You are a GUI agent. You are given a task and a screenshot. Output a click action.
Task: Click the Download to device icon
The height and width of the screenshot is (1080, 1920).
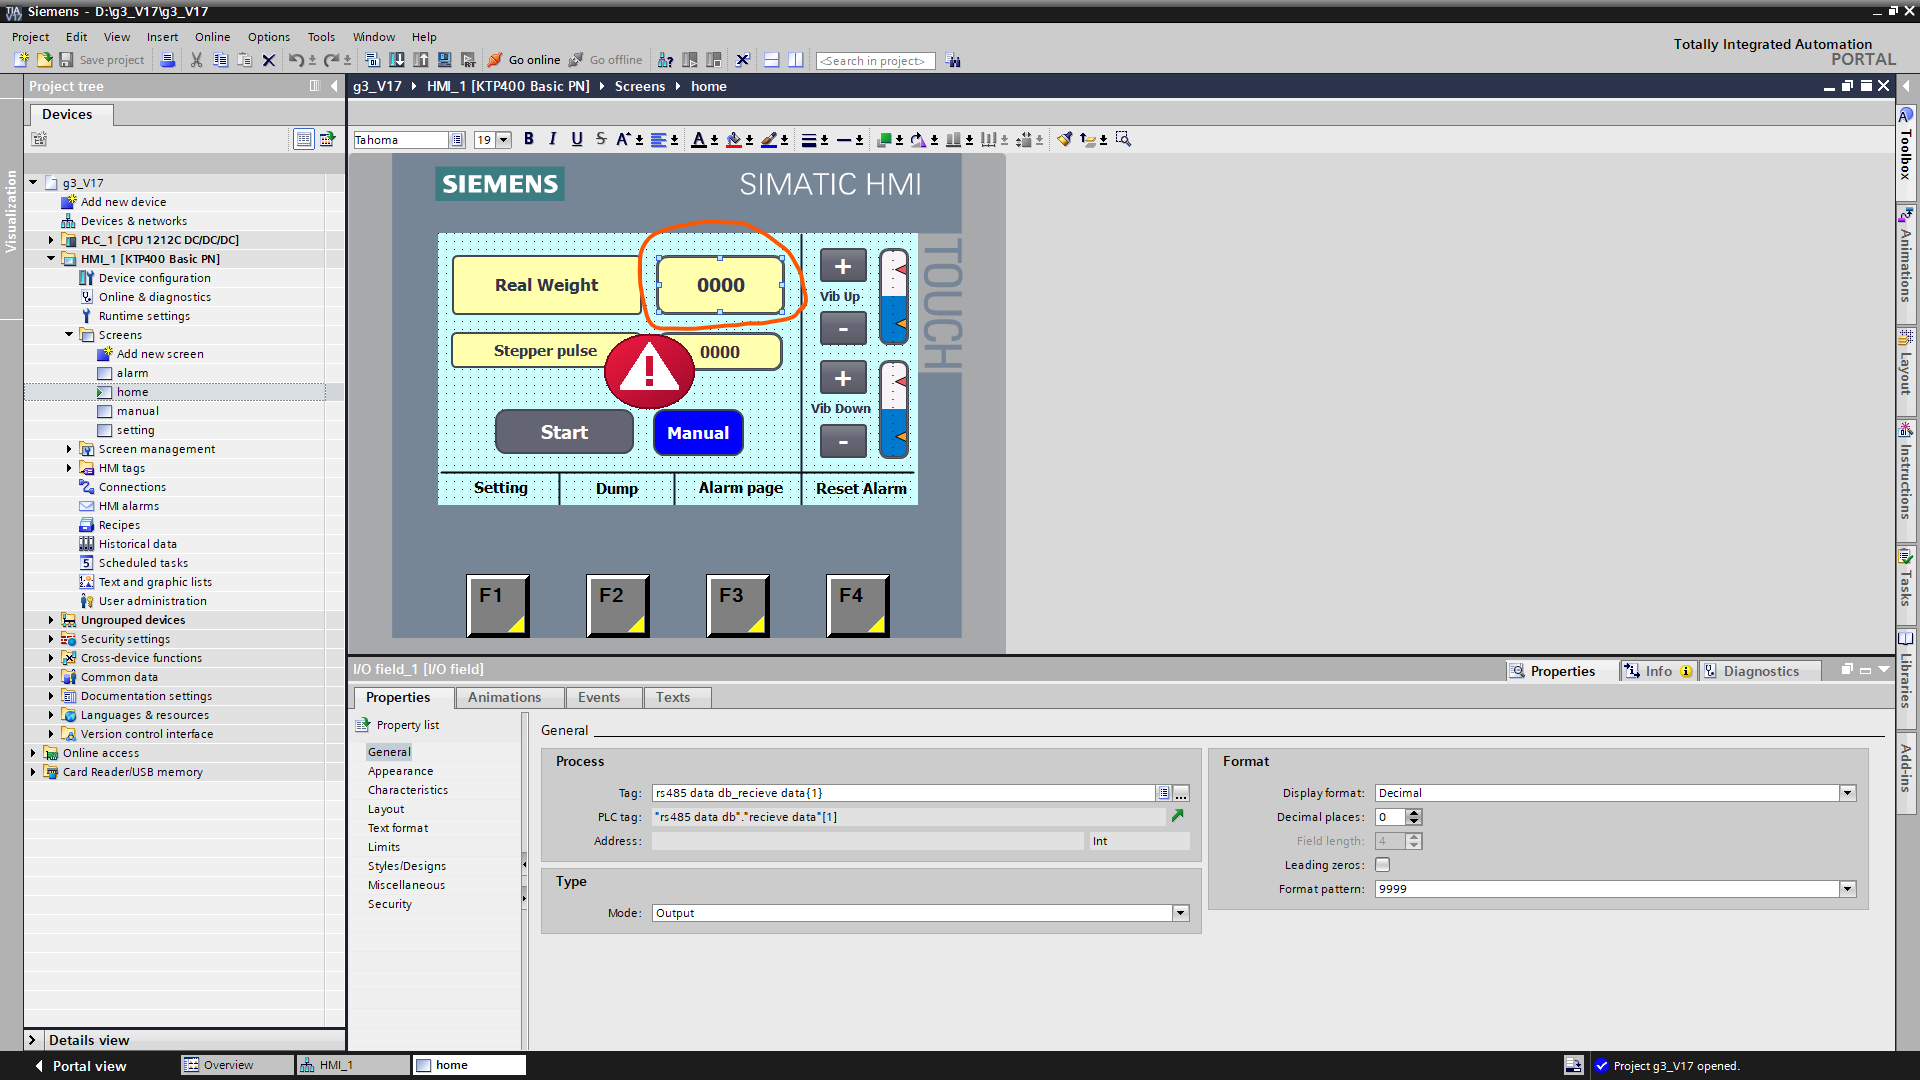(x=397, y=60)
